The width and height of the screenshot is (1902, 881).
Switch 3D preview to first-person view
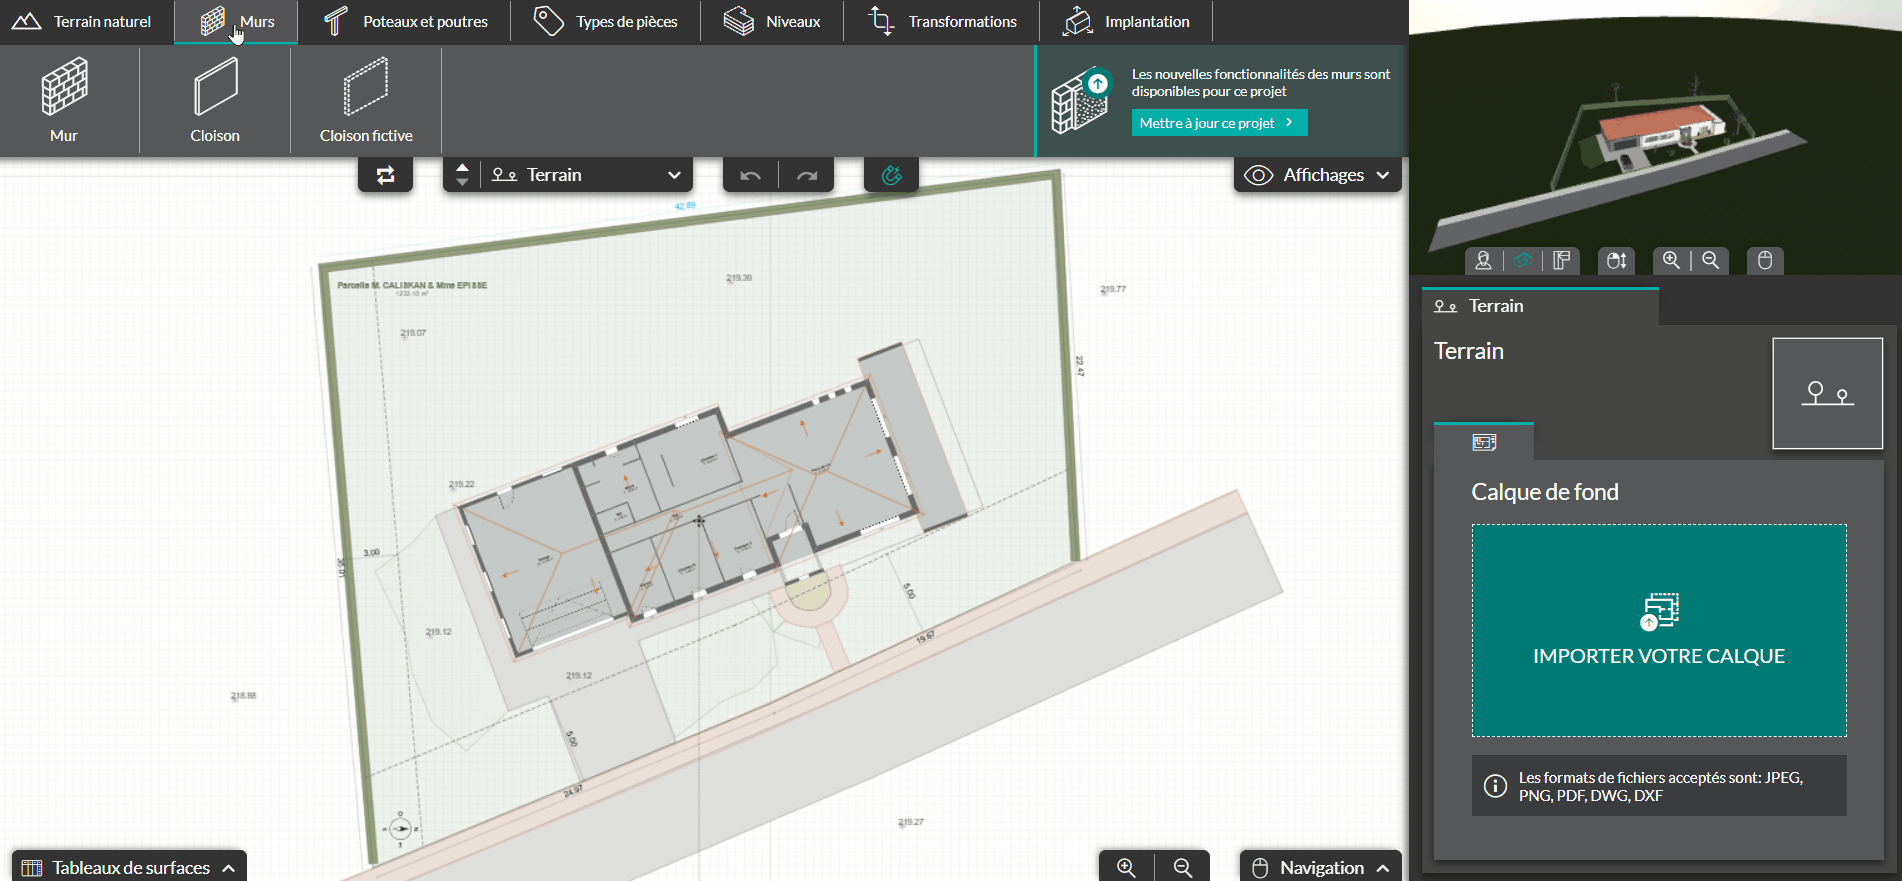coord(1484,261)
